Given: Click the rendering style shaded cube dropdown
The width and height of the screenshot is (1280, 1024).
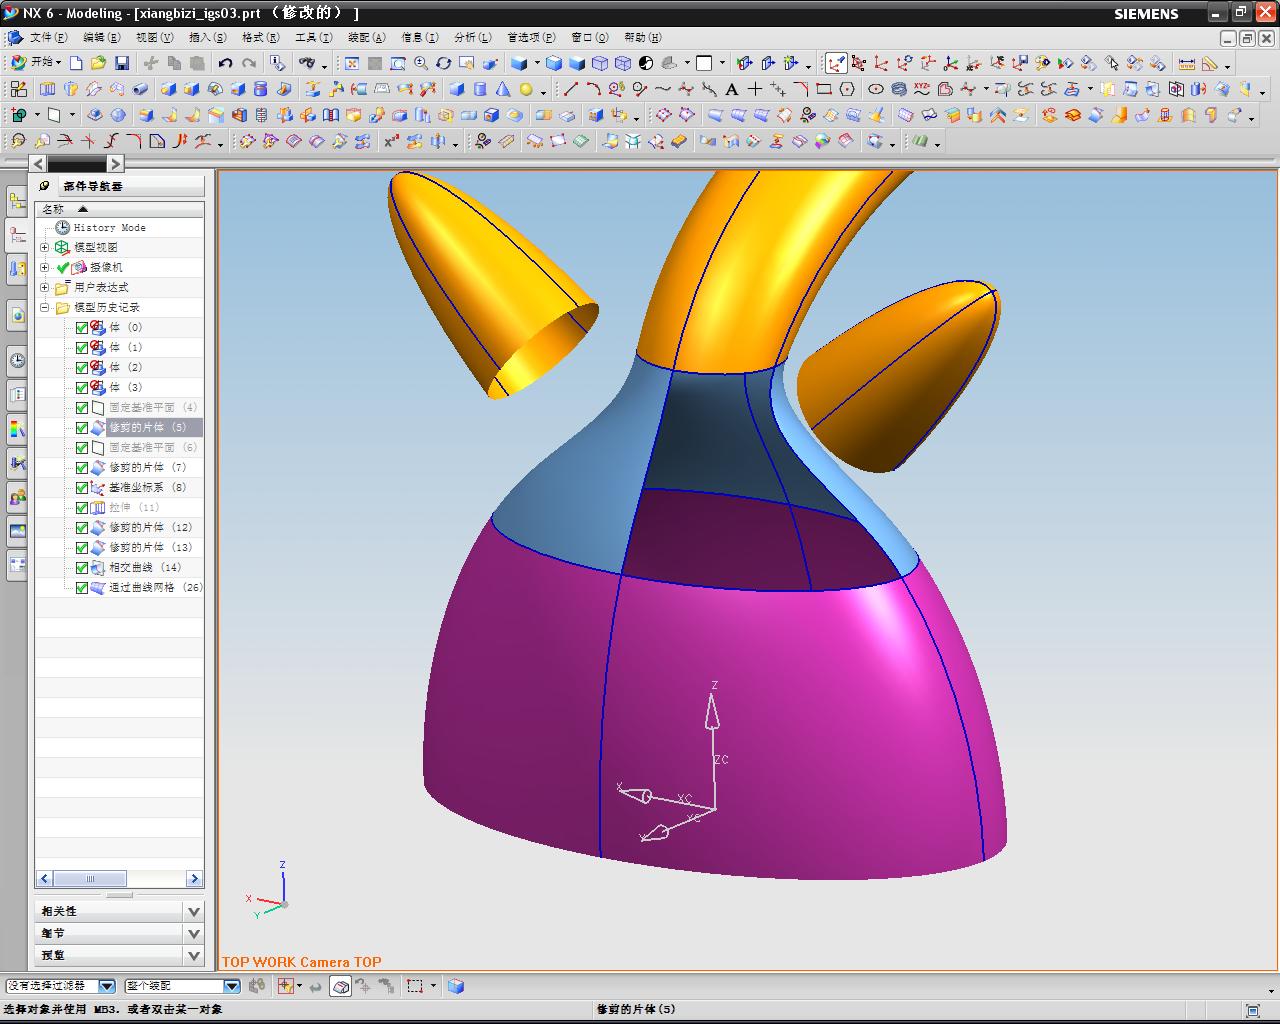Looking at the screenshot, I should pyautogui.click(x=537, y=63).
